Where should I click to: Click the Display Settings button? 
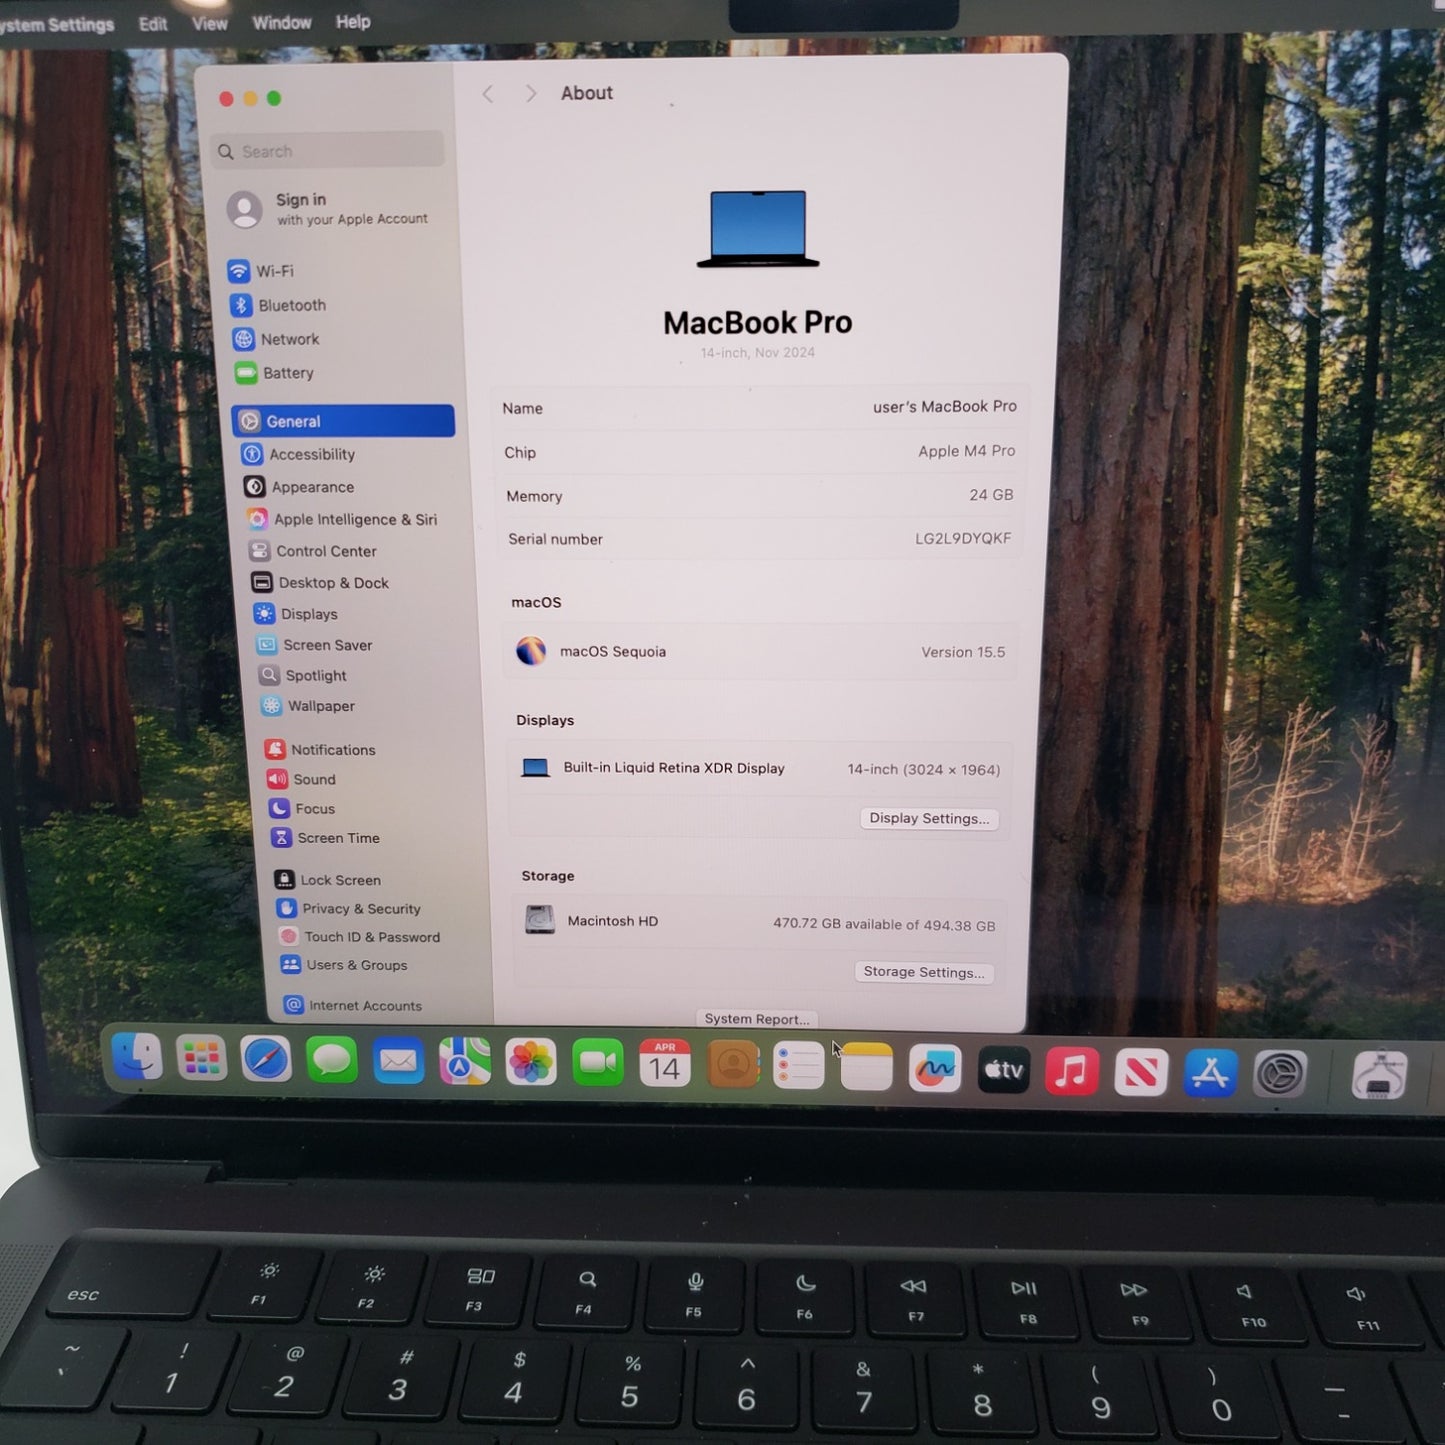(x=928, y=818)
